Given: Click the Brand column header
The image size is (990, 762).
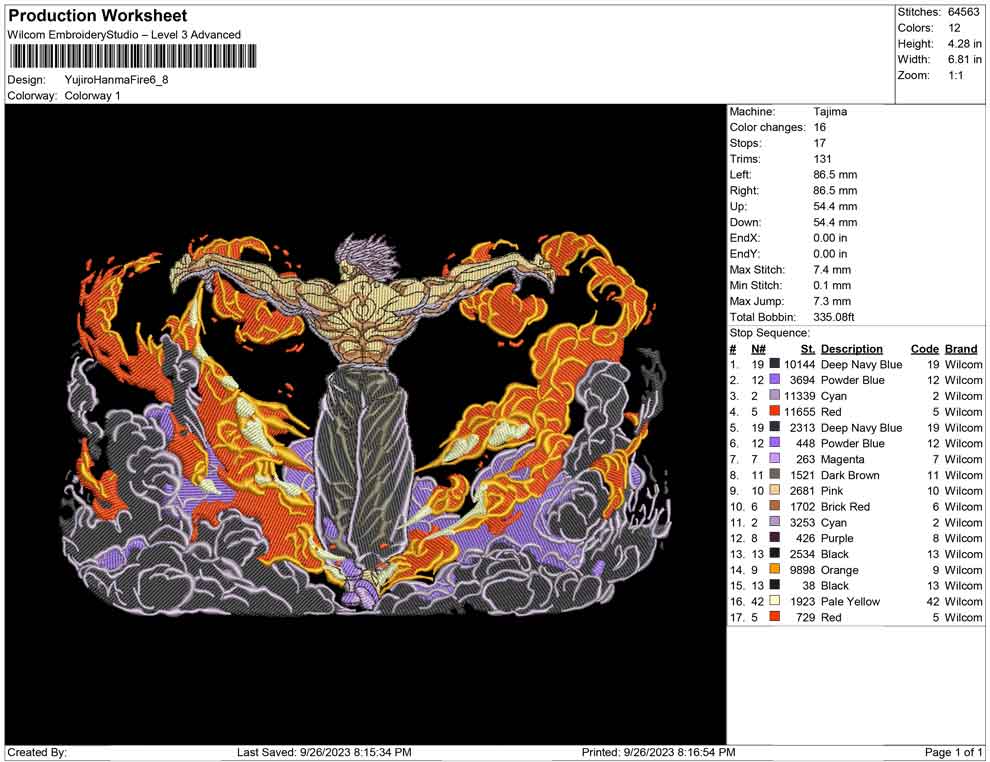Looking at the screenshot, I should 961,349.
